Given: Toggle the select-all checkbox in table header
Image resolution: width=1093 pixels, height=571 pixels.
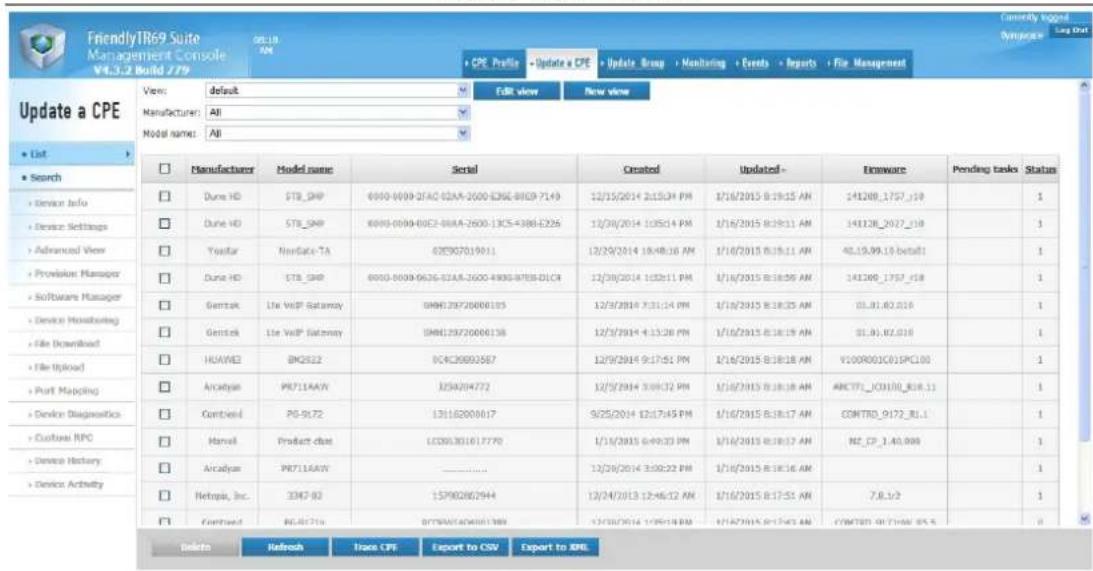Looking at the screenshot, I should coord(165,169).
